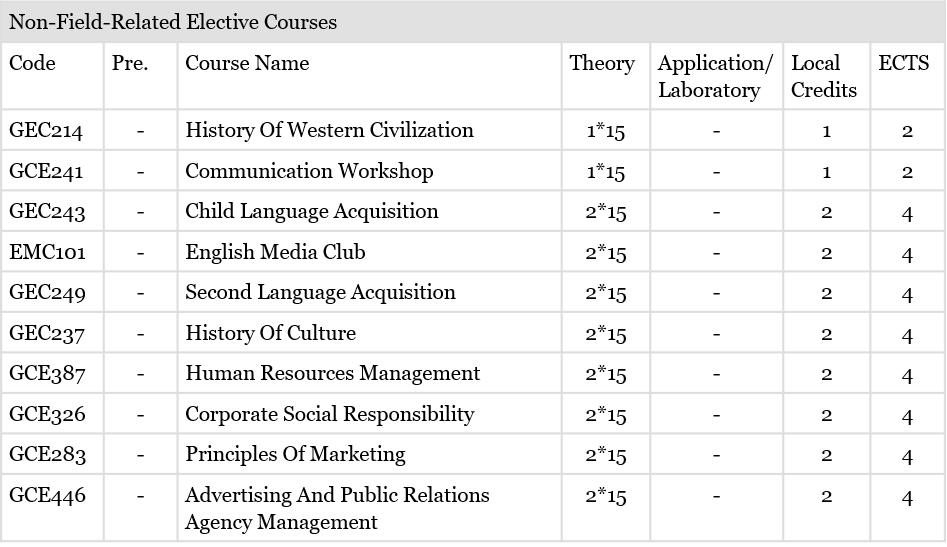Select the Communication Workshop course name
Screen dimensions: 947x547
pyautogui.click(x=309, y=171)
